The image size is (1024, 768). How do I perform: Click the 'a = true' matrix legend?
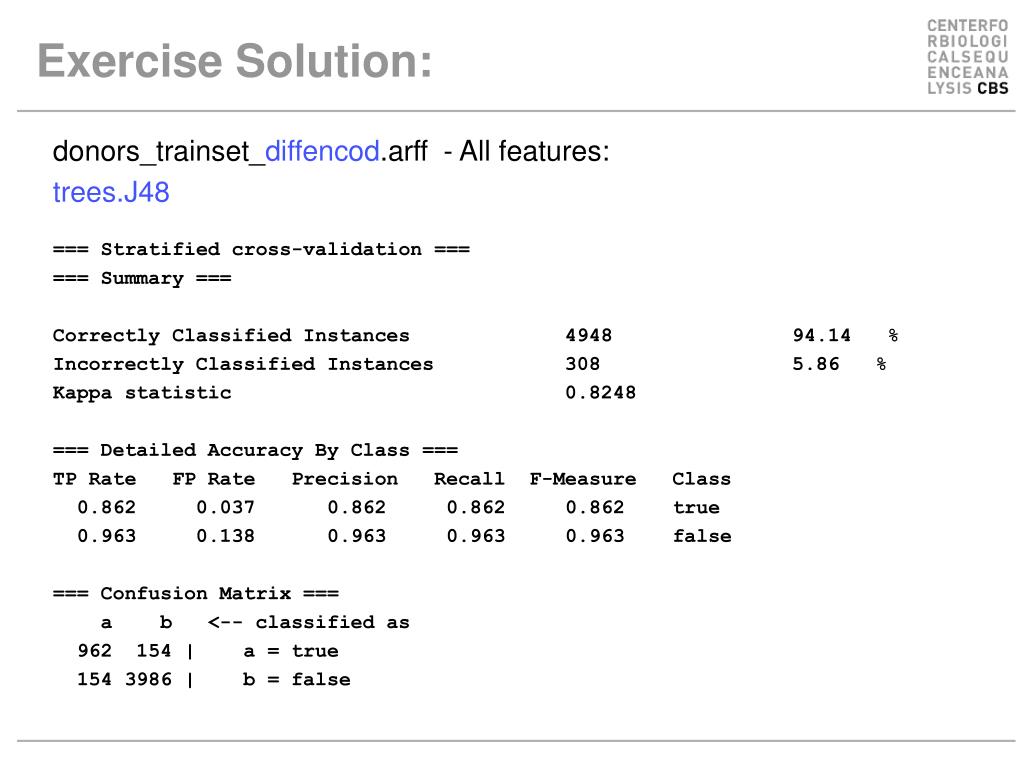(291, 651)
